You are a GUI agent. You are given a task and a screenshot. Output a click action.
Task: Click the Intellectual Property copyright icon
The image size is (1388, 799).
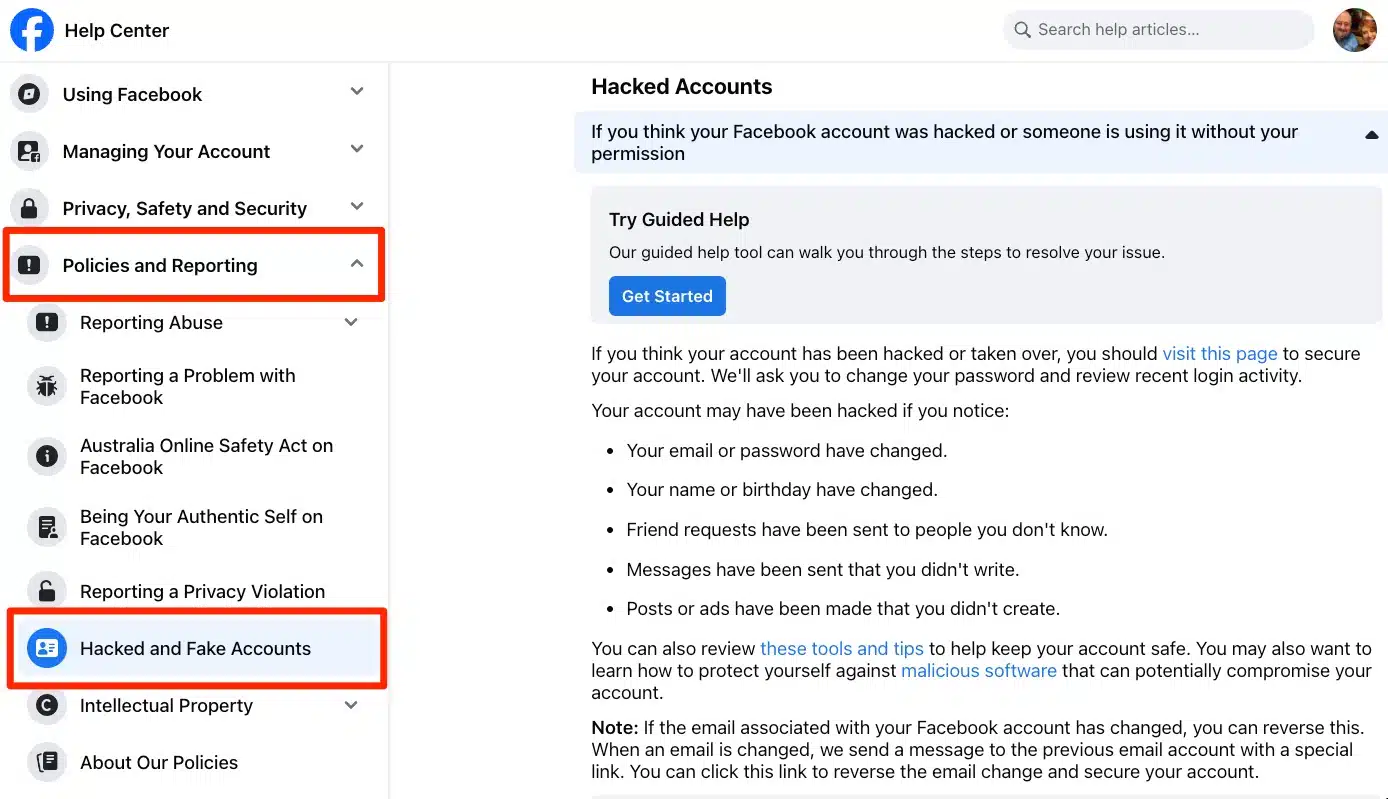(x=46, y=706)
